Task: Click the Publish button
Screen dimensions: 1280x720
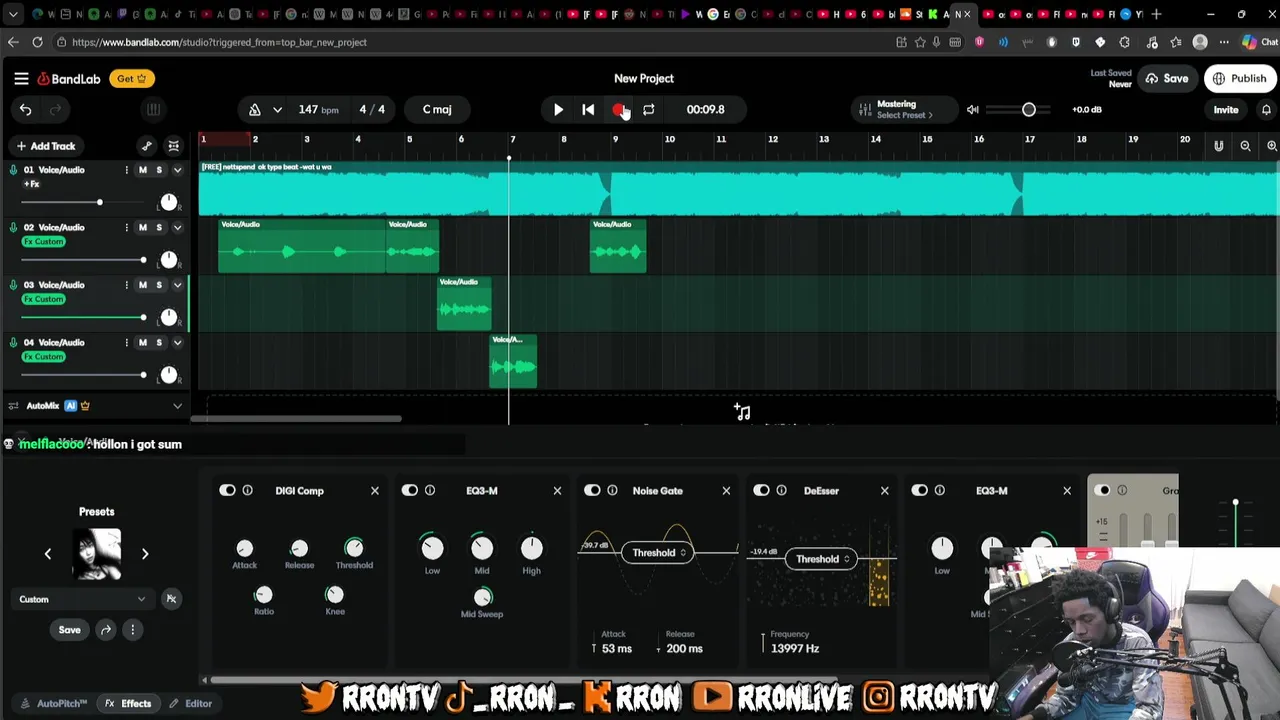Action: tap(1239, 79)
